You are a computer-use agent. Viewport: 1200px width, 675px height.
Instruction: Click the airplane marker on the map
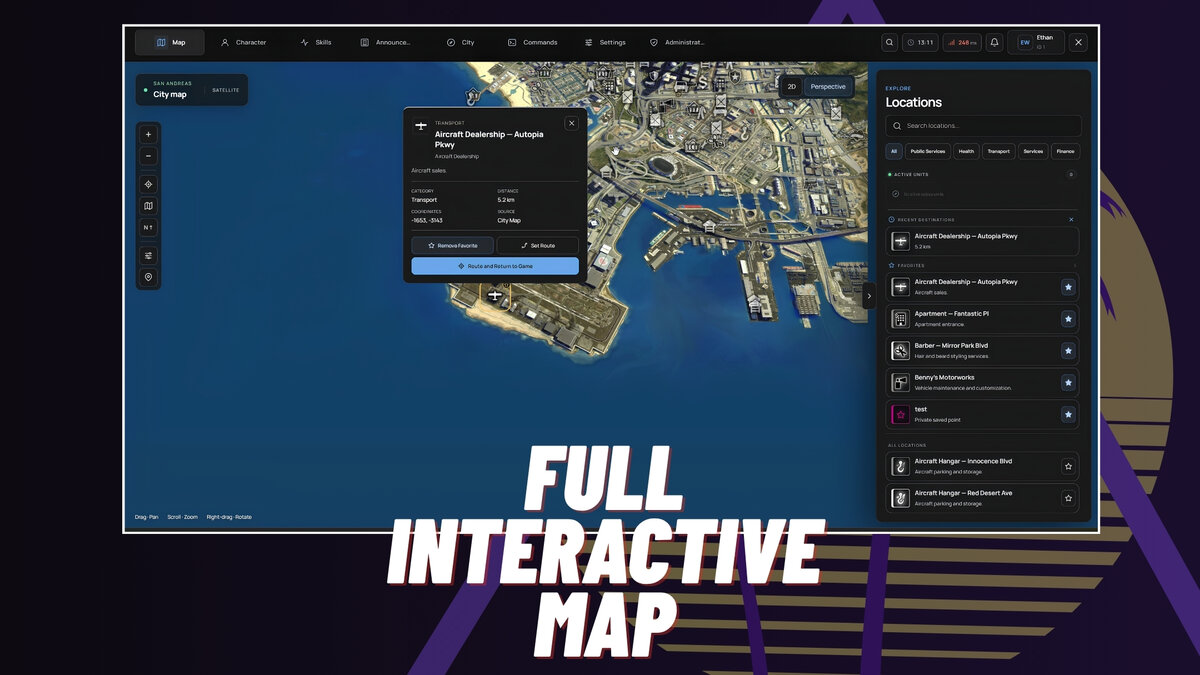tap(494, 296)
